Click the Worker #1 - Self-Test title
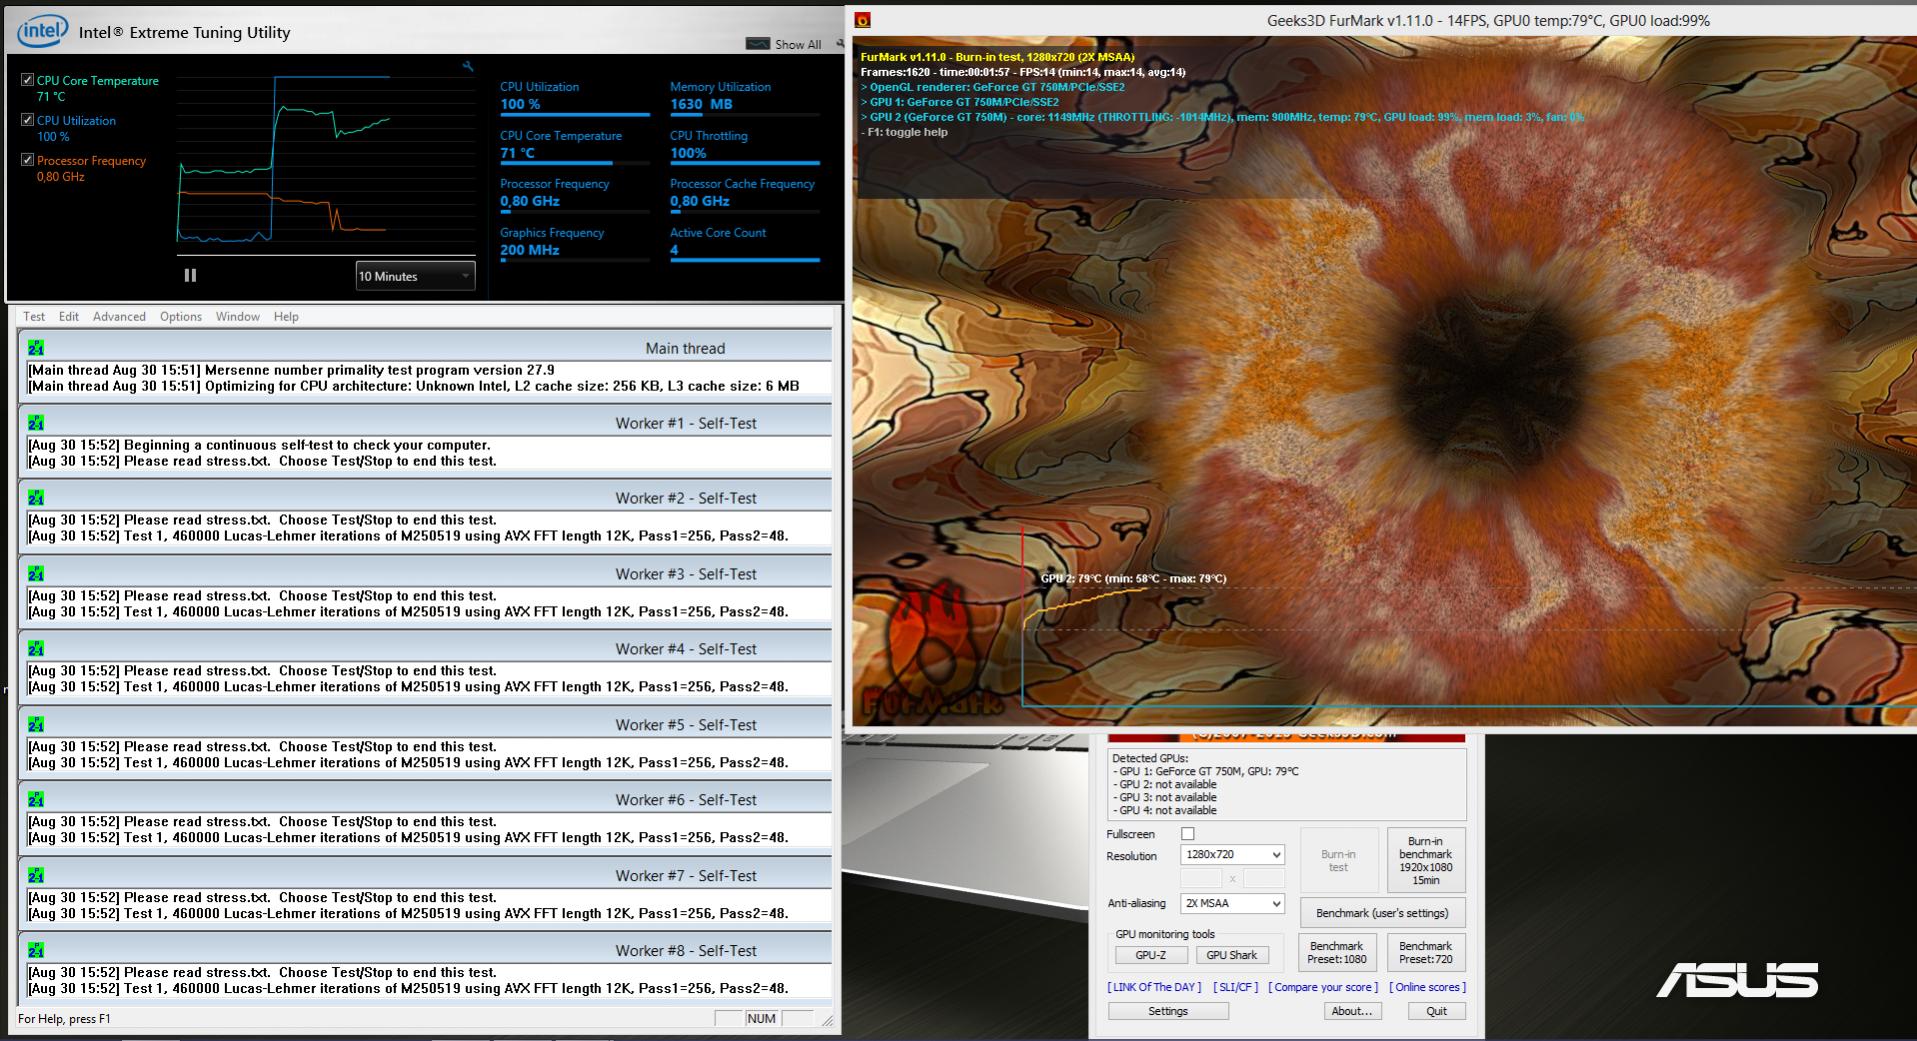This screenshot has height=1041, width=1917. point(686,423)
